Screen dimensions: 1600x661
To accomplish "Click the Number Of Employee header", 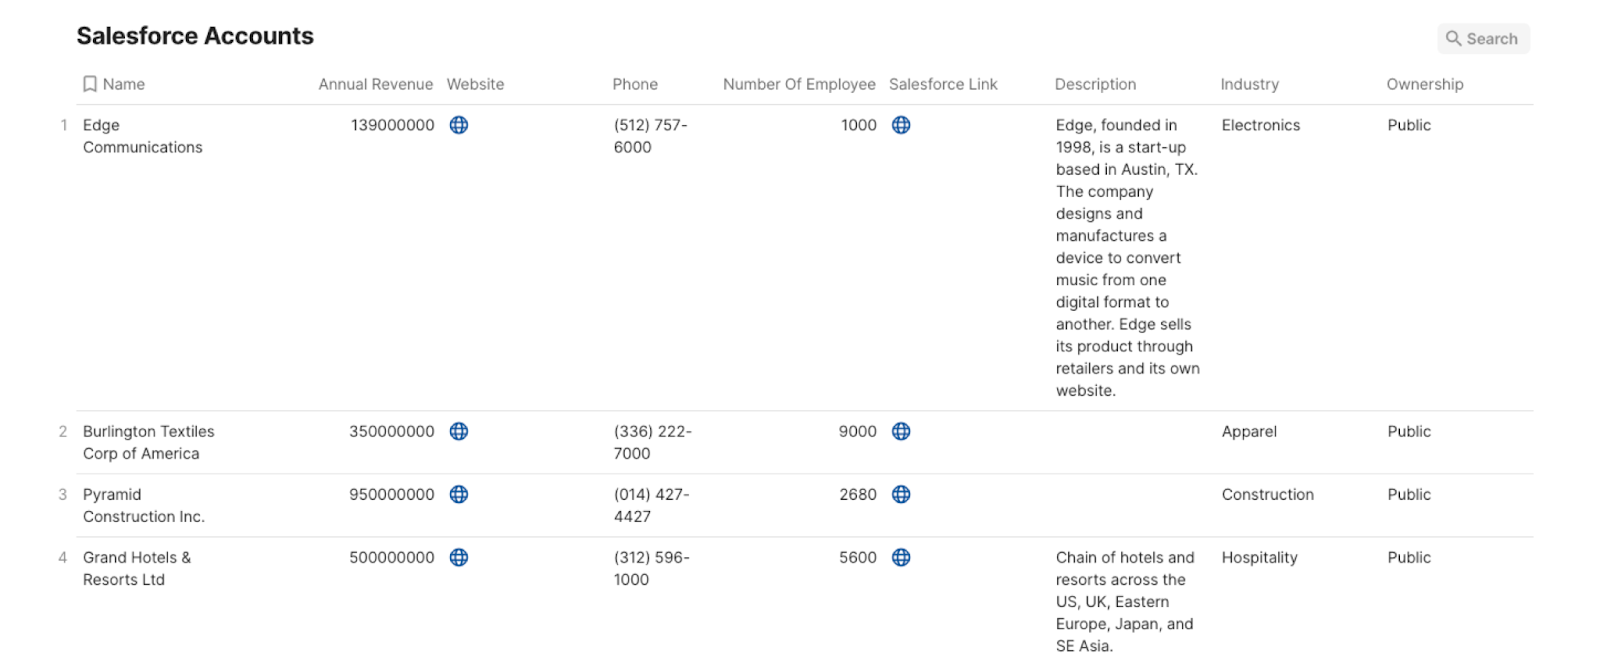I will (799, 84).
